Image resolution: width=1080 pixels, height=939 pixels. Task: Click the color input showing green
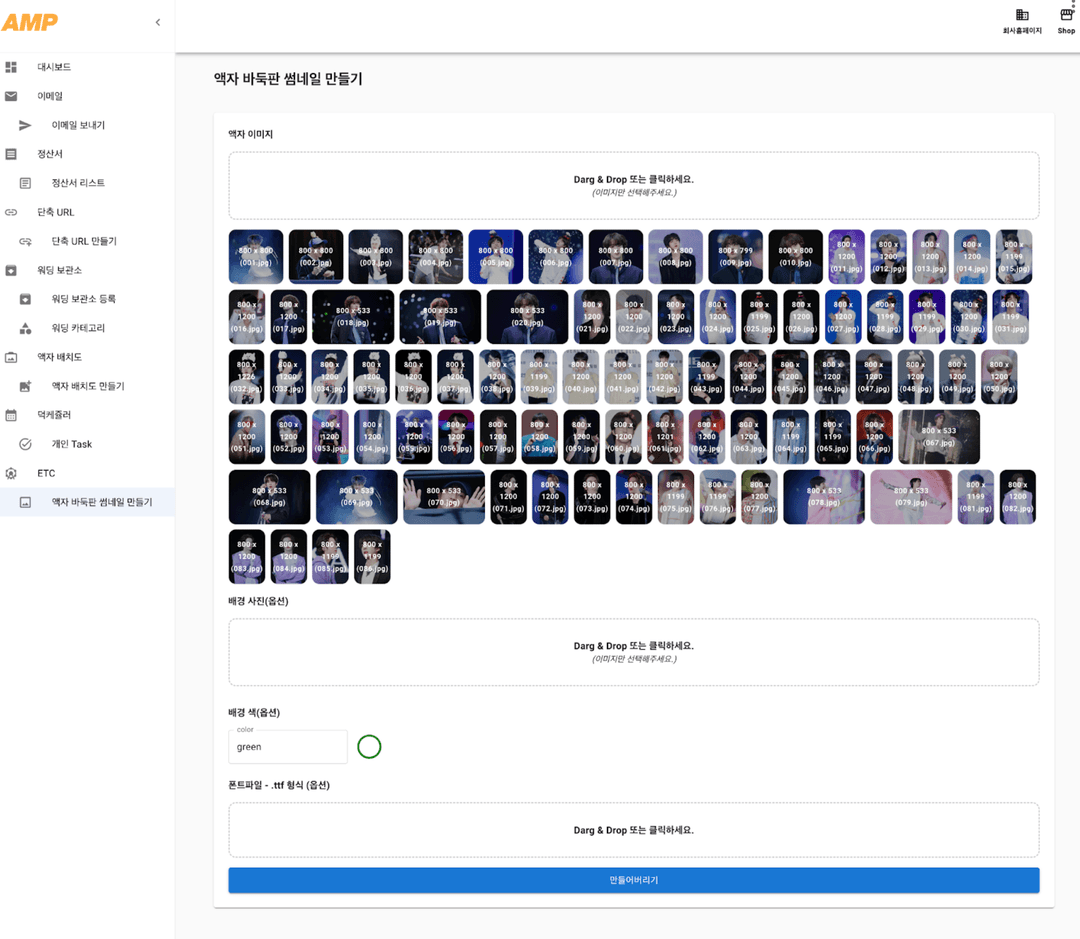tap(287, 747)
